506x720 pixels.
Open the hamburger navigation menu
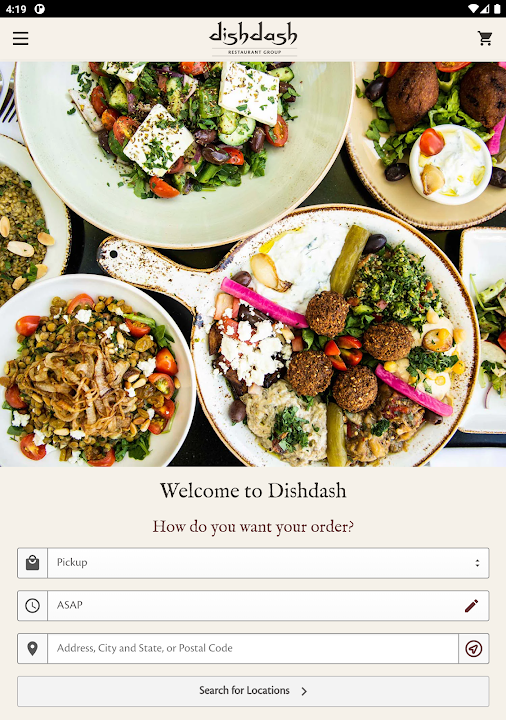20,39
